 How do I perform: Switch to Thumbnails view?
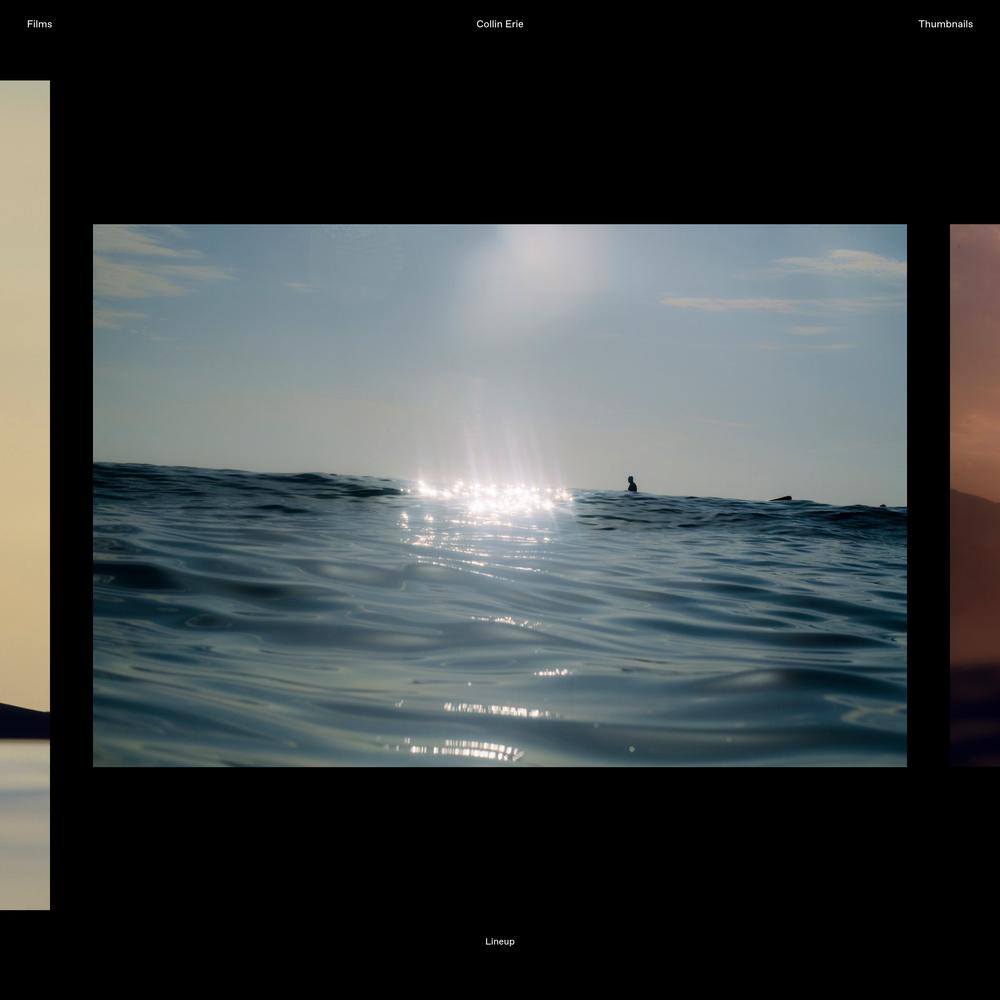click(945, 24)
